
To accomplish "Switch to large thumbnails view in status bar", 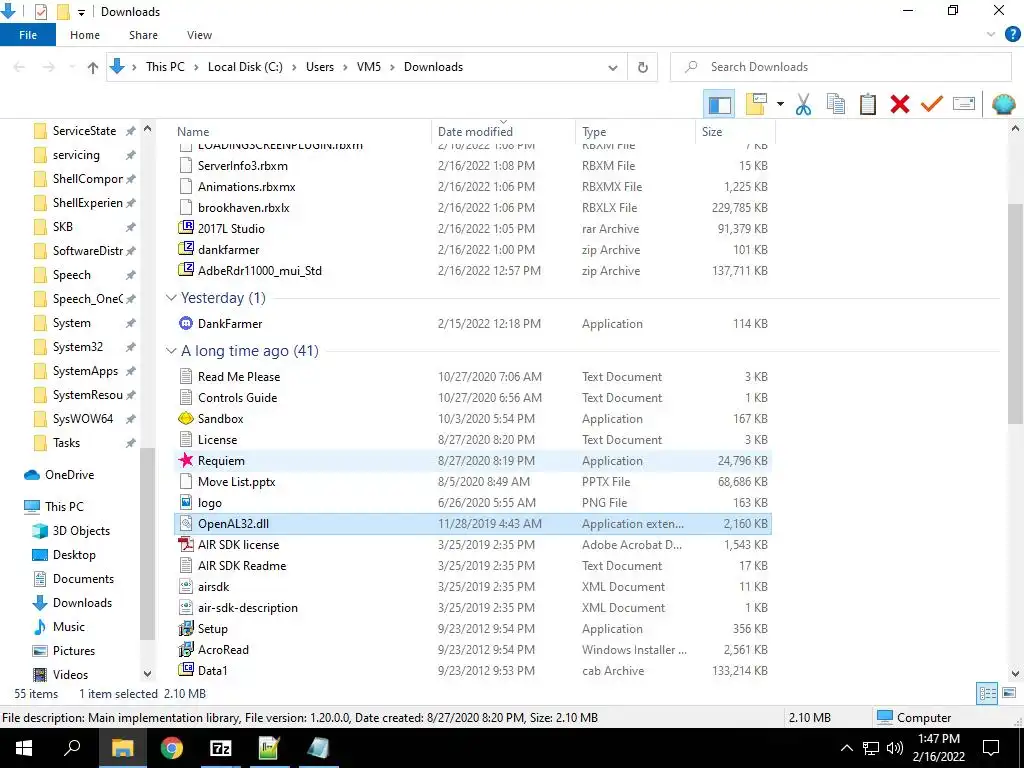I will [x=1009, y=694].
